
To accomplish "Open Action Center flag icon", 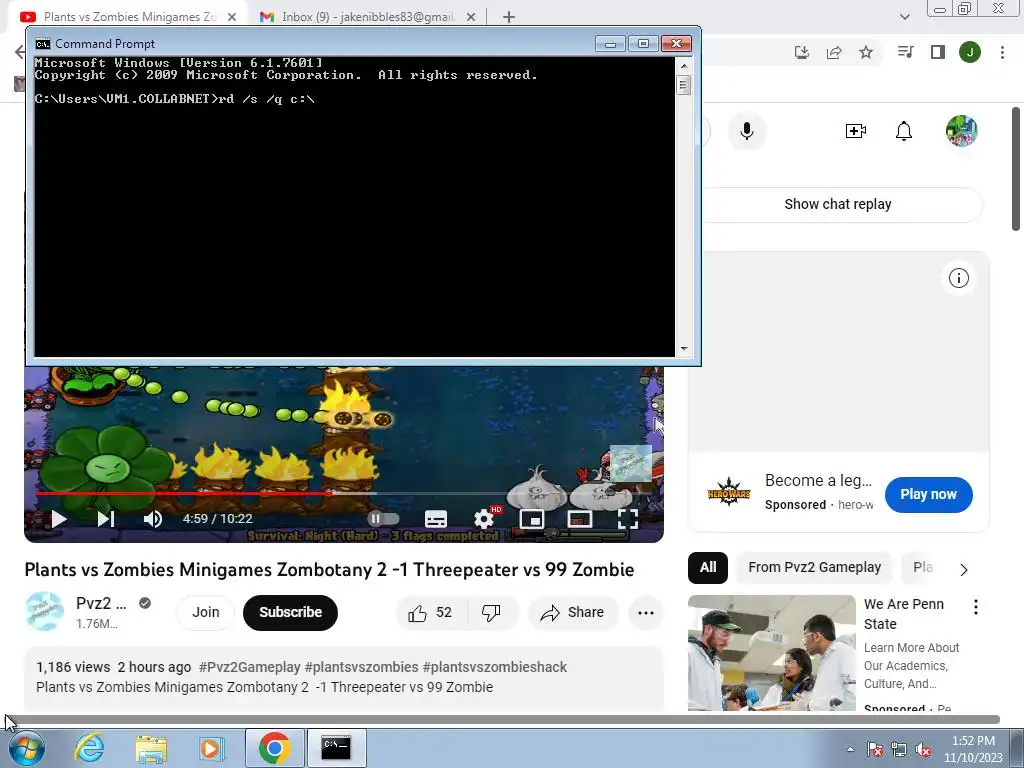I will [874, 749].
